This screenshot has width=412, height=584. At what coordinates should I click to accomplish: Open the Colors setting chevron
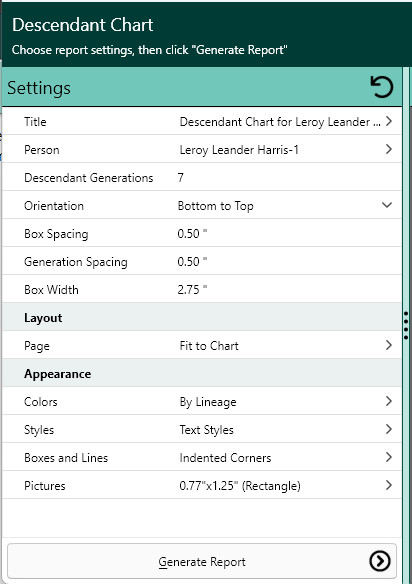[389, 401]
